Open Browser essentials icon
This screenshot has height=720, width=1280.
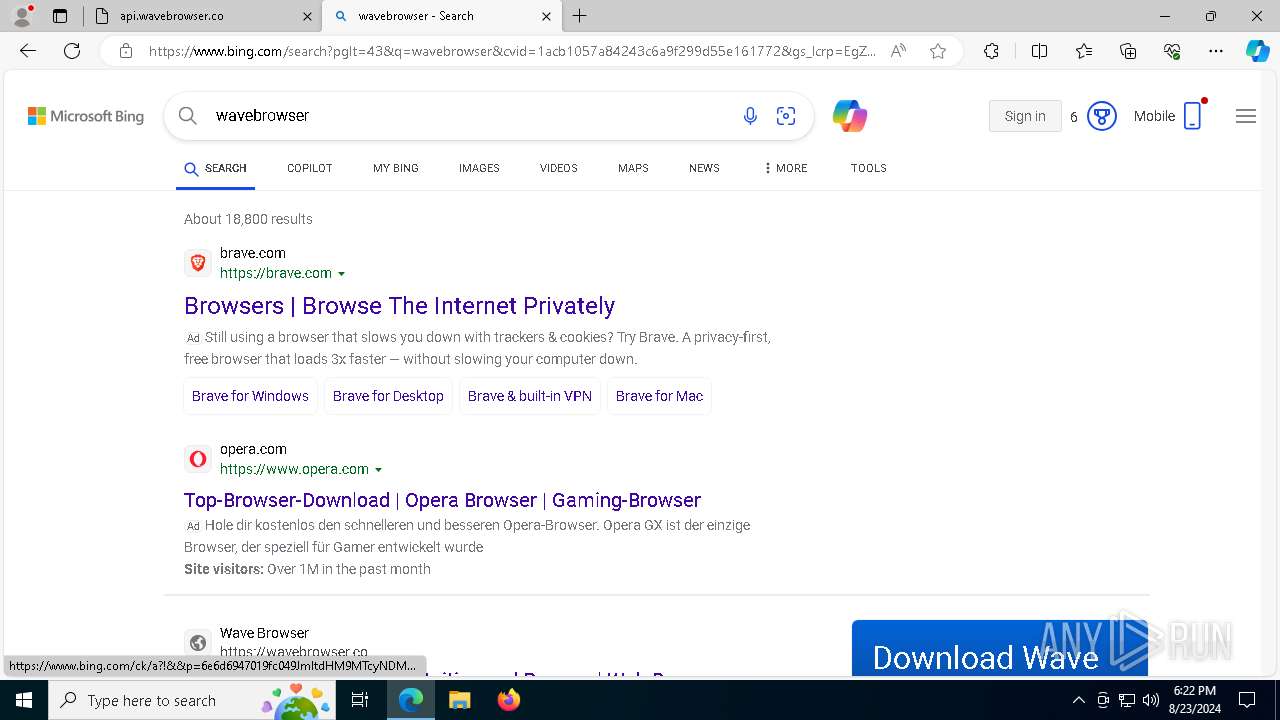[1172, 51]
